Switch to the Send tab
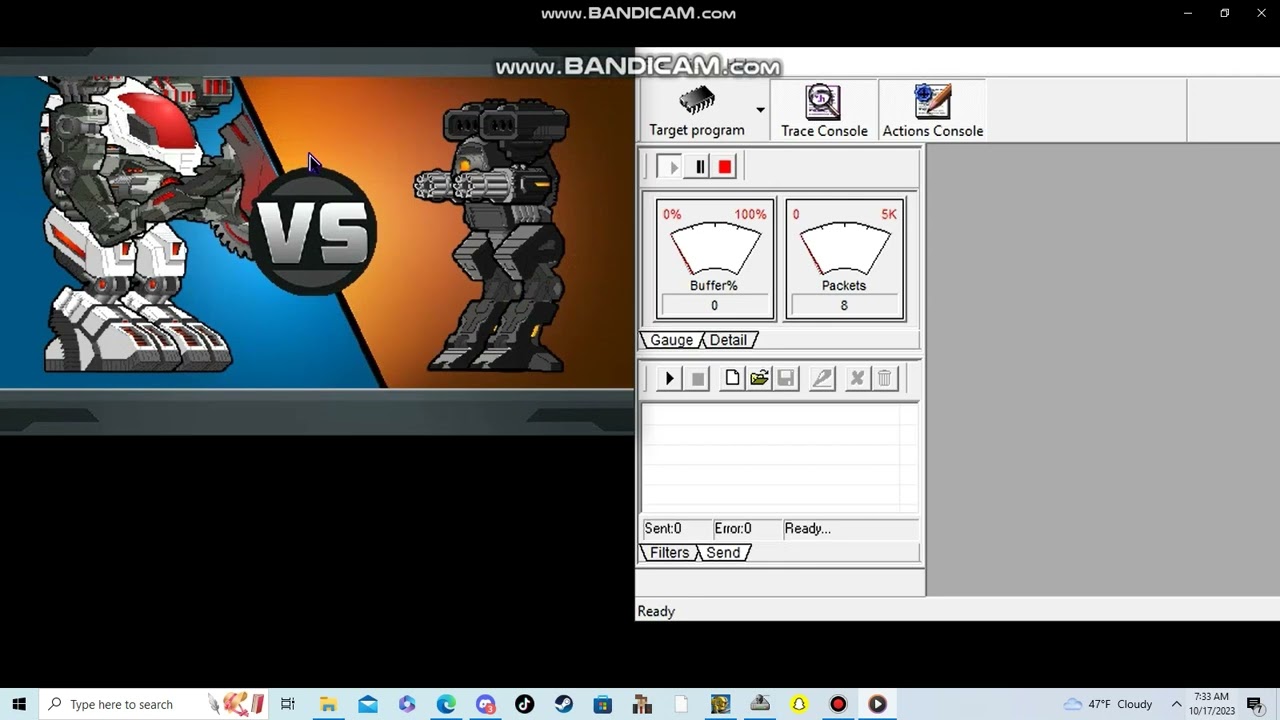 723,553
